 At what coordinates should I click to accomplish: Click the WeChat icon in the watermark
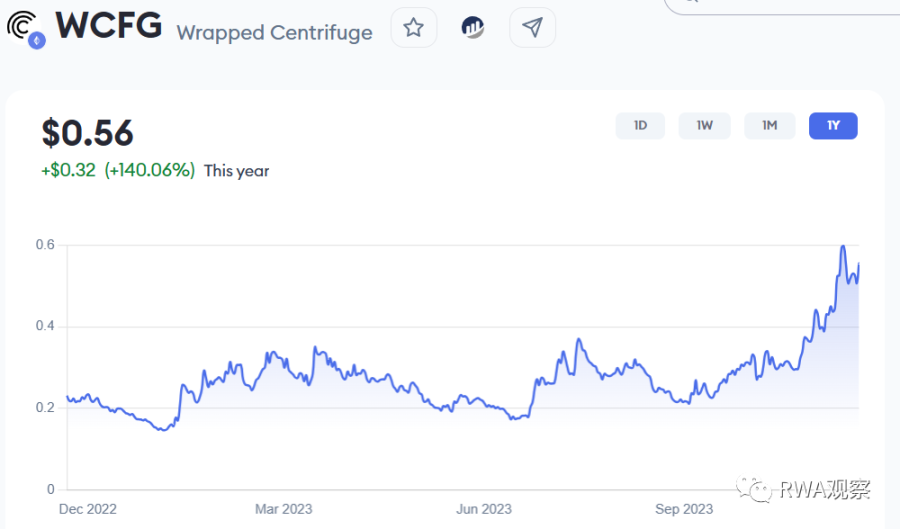click(x=756, y=488)
